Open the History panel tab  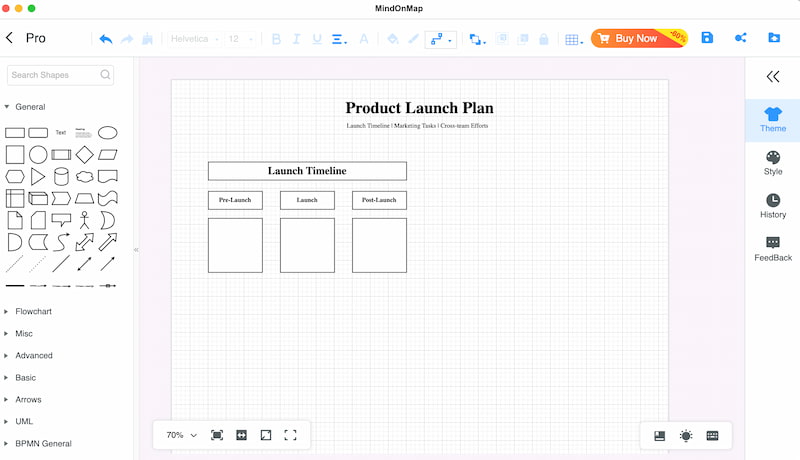point(772,206)
